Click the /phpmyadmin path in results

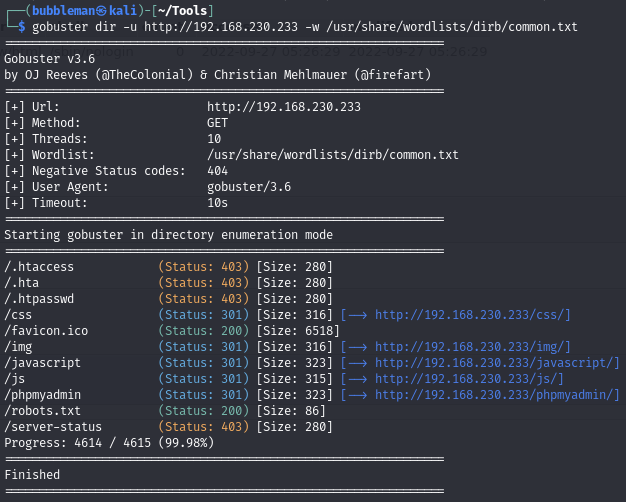coord(43,394)
